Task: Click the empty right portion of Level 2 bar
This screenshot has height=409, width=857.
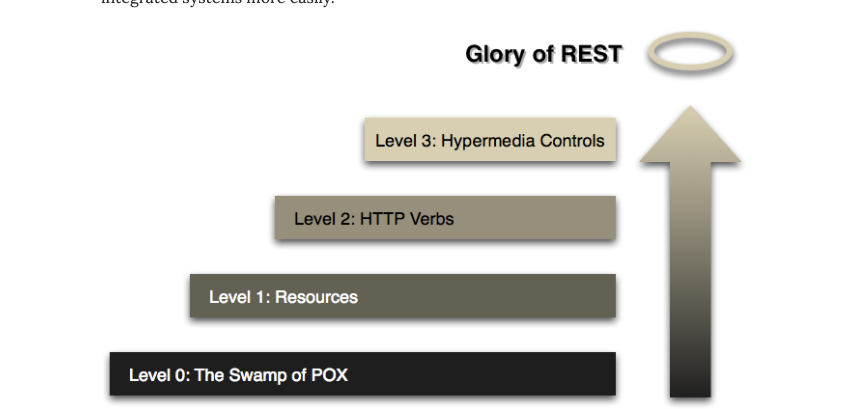Action: pos(540,218)
